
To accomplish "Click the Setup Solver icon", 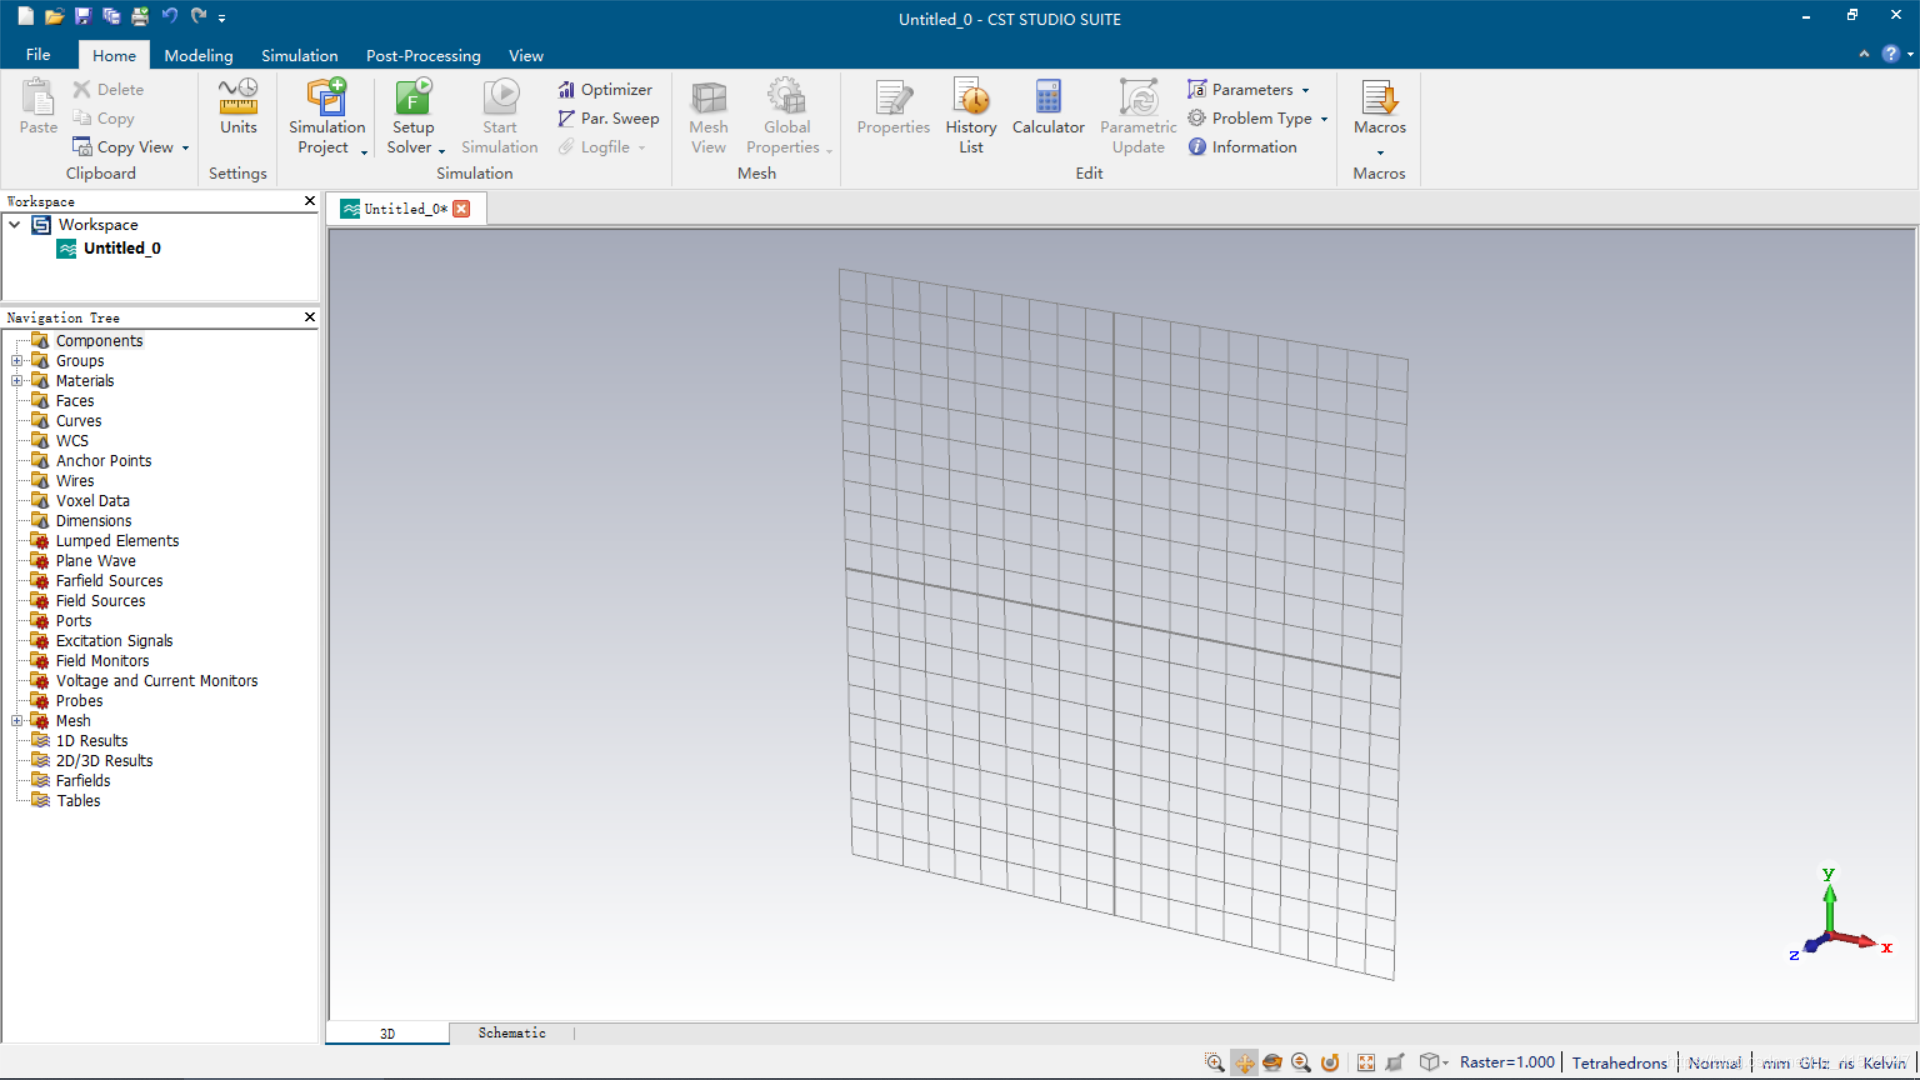I will (x=412, y=96).
